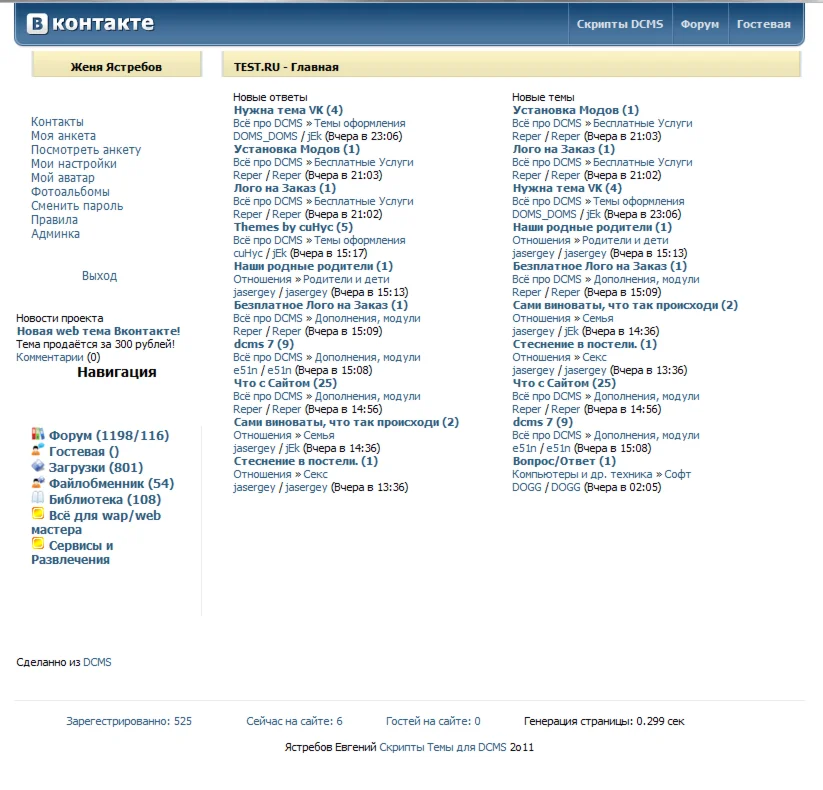Screen dimensions: 823x790
Task: Click Сейчас на сайте: 6
Action: point(294,722)
